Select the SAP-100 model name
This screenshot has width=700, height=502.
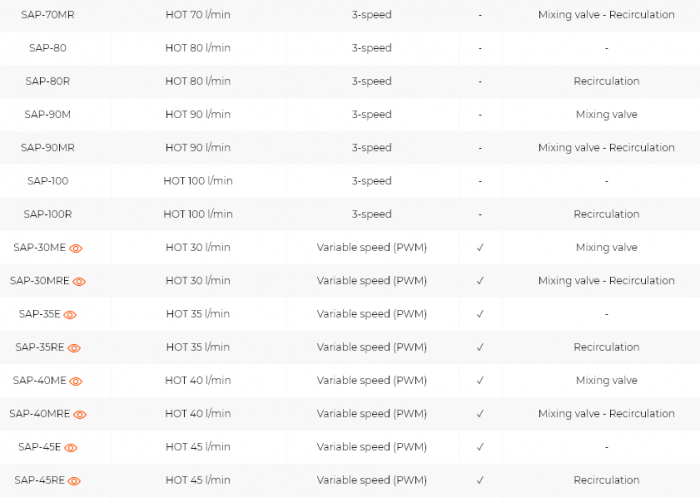pos(48,181)
